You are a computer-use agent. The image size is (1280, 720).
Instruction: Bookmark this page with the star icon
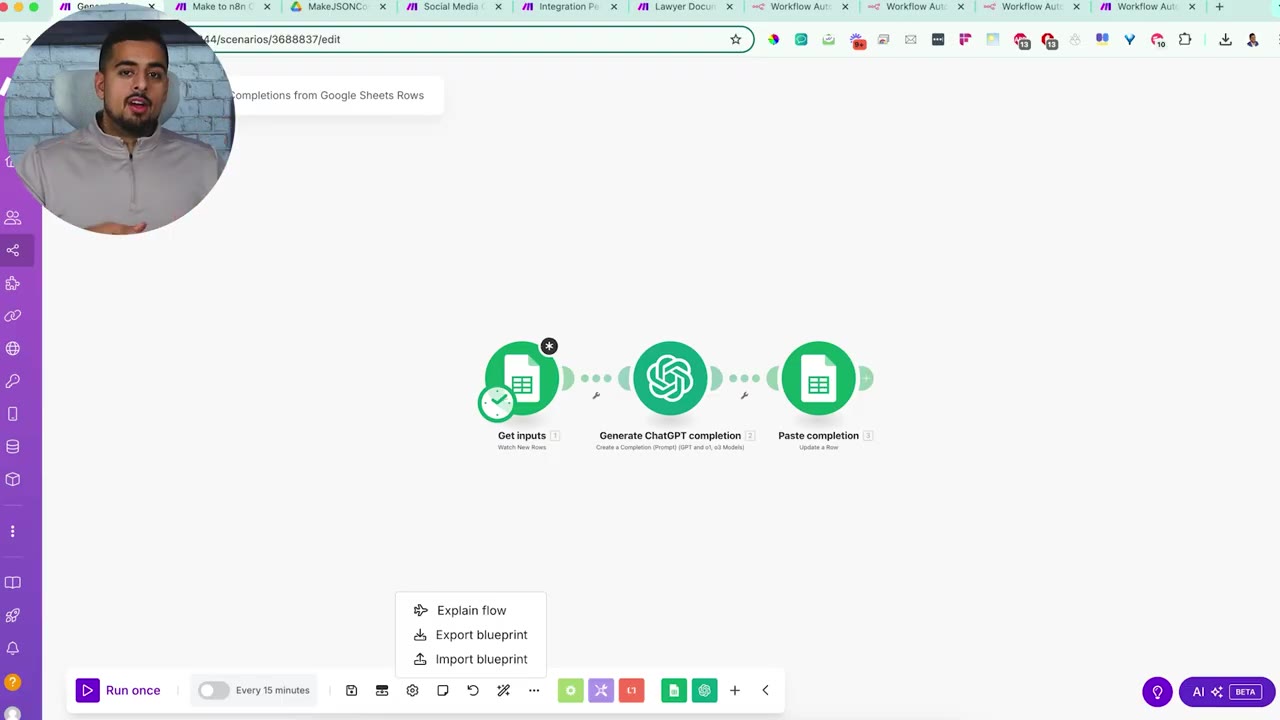pos(736,40)
